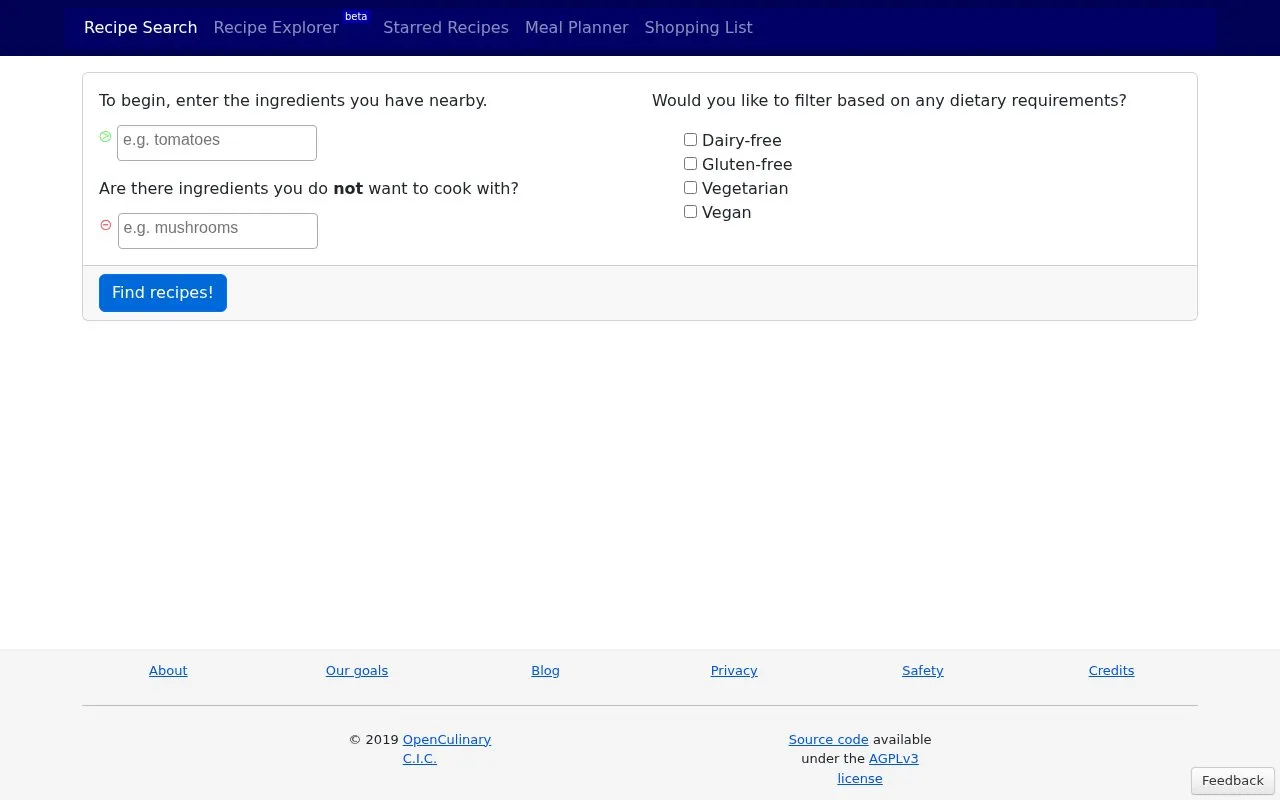The height and width of the screenshot is (800, 1280).
Task: Open the AGPLv3 license link
Action: pos(893,759)
